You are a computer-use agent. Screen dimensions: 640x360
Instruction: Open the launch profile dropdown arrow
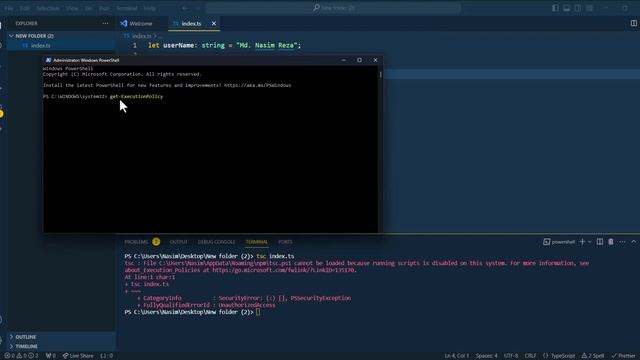(589, 242)
